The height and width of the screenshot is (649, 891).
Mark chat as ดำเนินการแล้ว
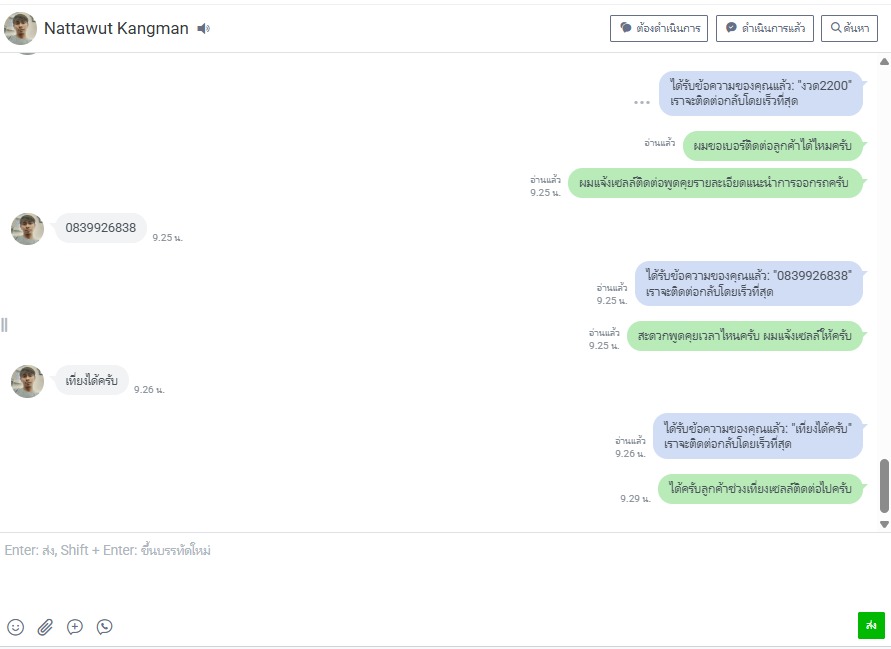(x=765, y=28)
